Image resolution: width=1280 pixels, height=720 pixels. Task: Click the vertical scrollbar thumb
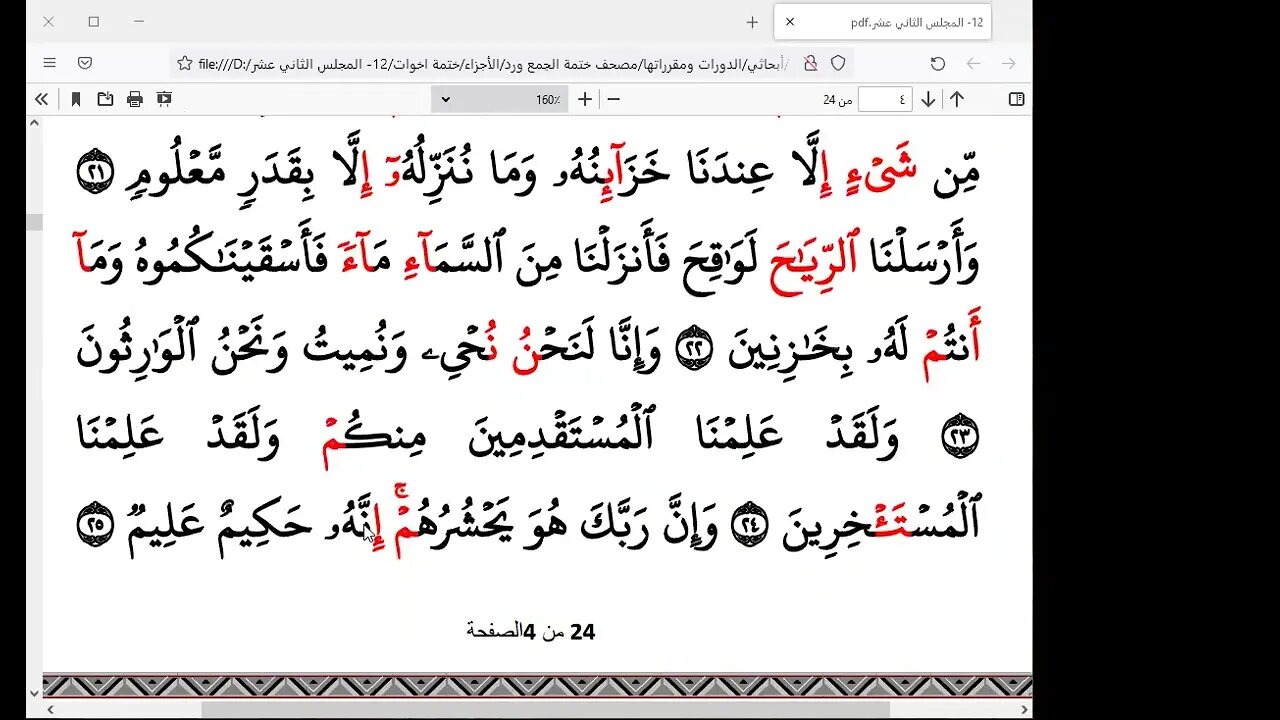(x=34, y=222)
